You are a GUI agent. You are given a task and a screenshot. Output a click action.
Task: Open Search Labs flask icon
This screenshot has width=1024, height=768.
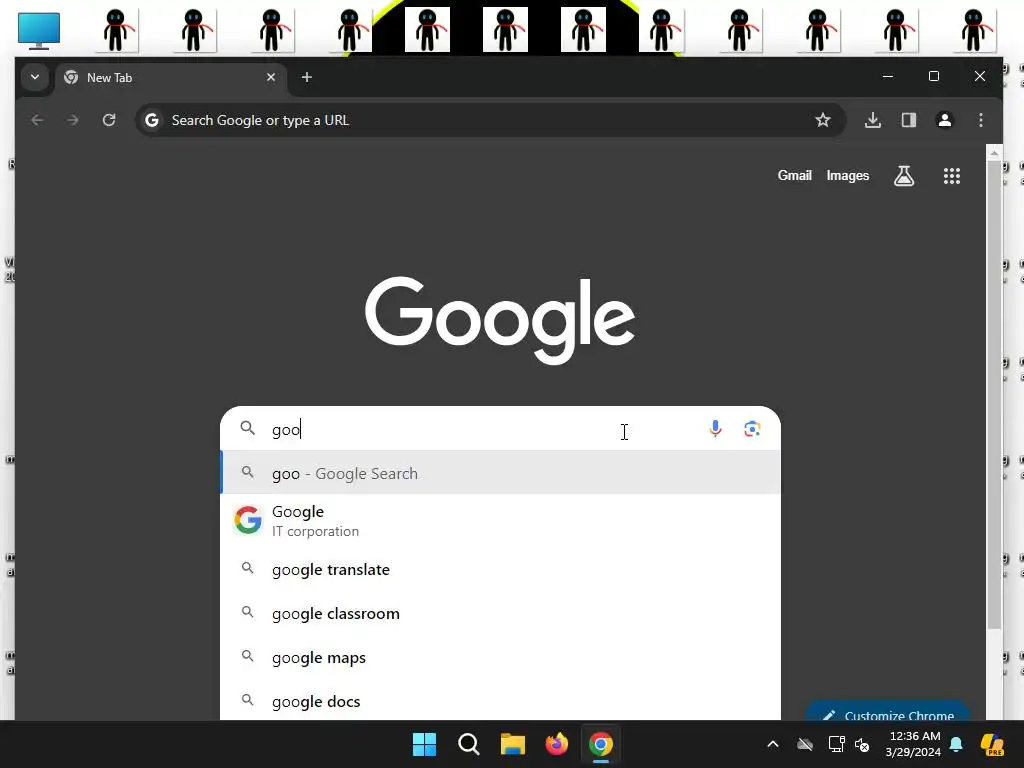click(904, 176)
